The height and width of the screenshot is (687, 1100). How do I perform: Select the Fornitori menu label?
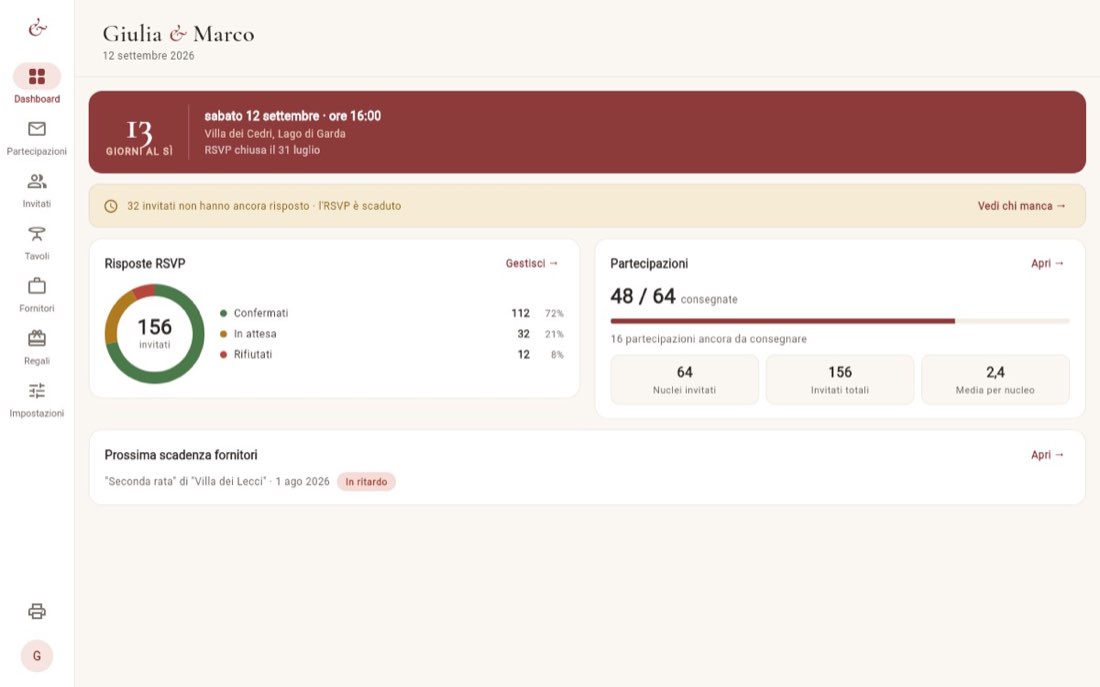coord(37,308)
